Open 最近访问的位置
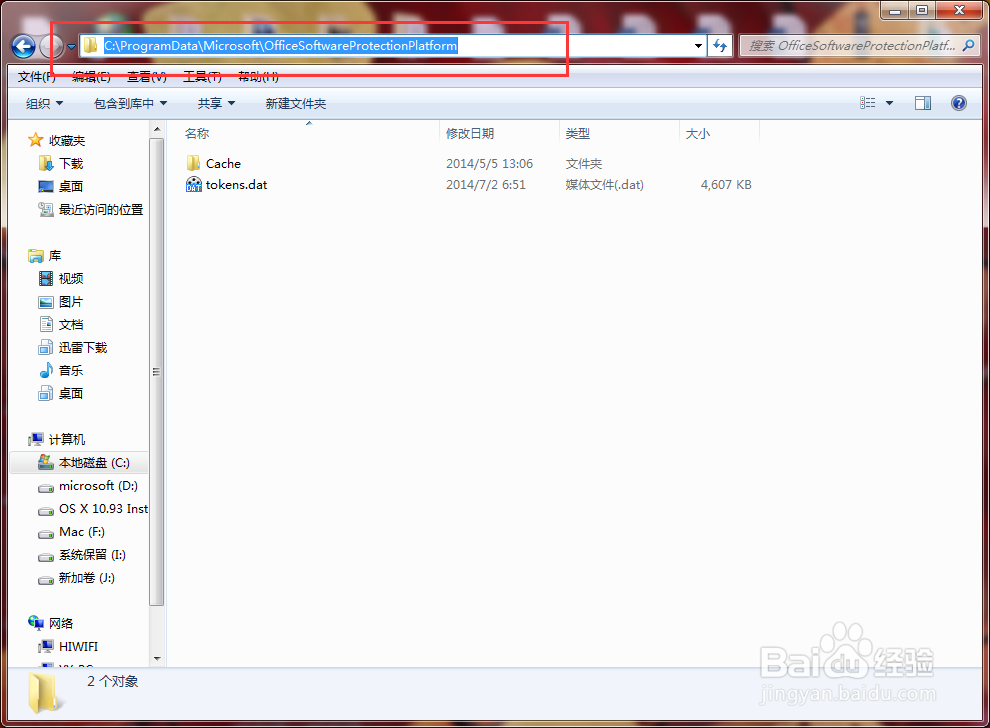 click(100, 210)
